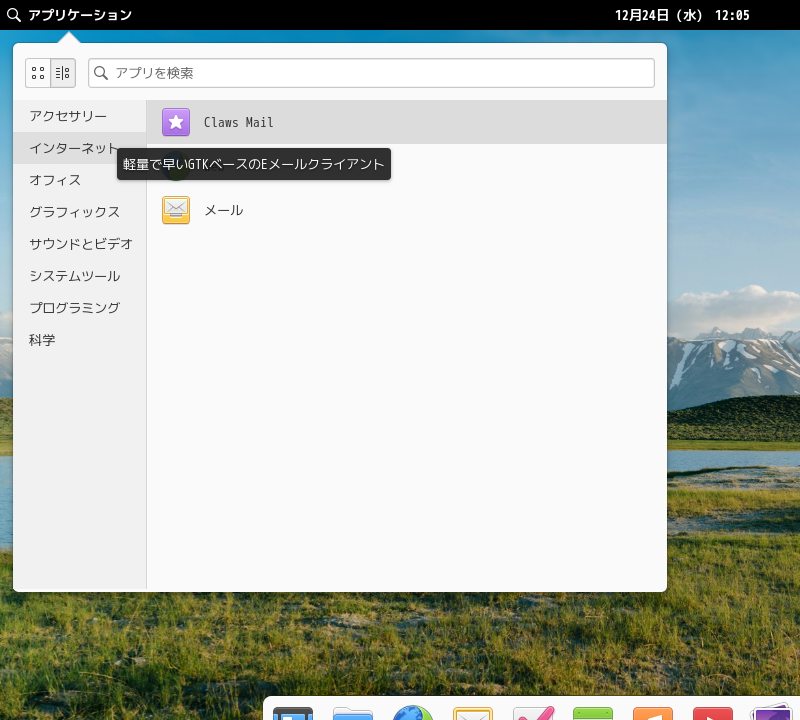Image resolution: width=800 pixels, height=720 pixels.
Task: Open the システムツール category
Action: (74, 276)
